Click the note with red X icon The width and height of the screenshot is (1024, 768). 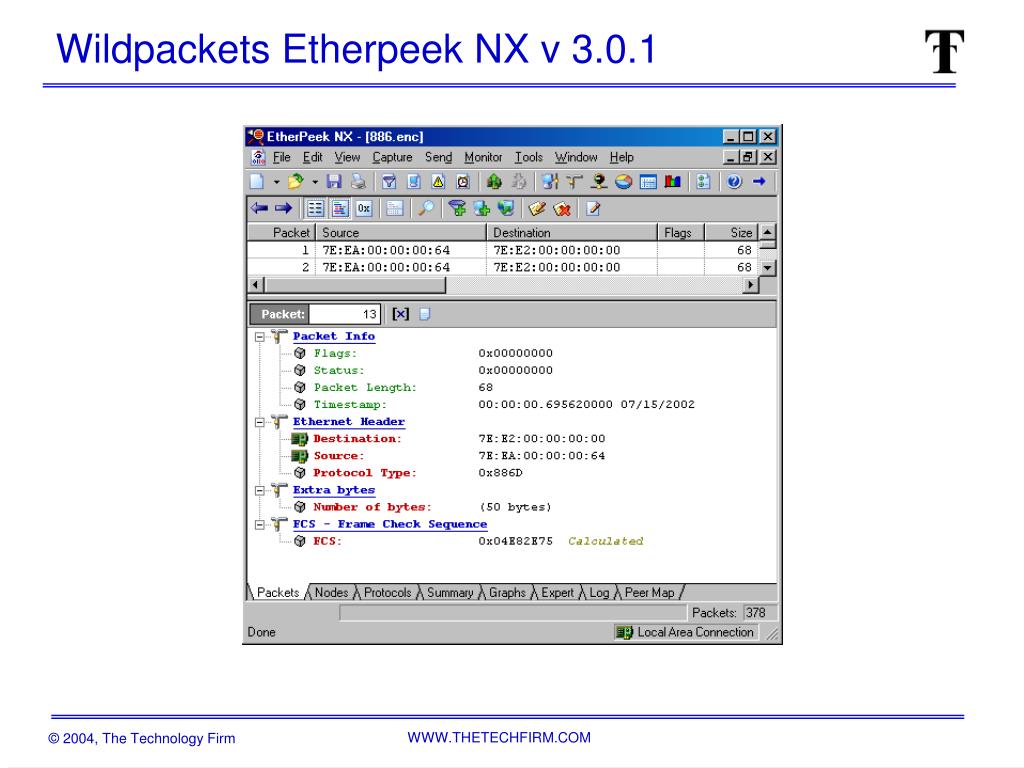pos(562,208)
